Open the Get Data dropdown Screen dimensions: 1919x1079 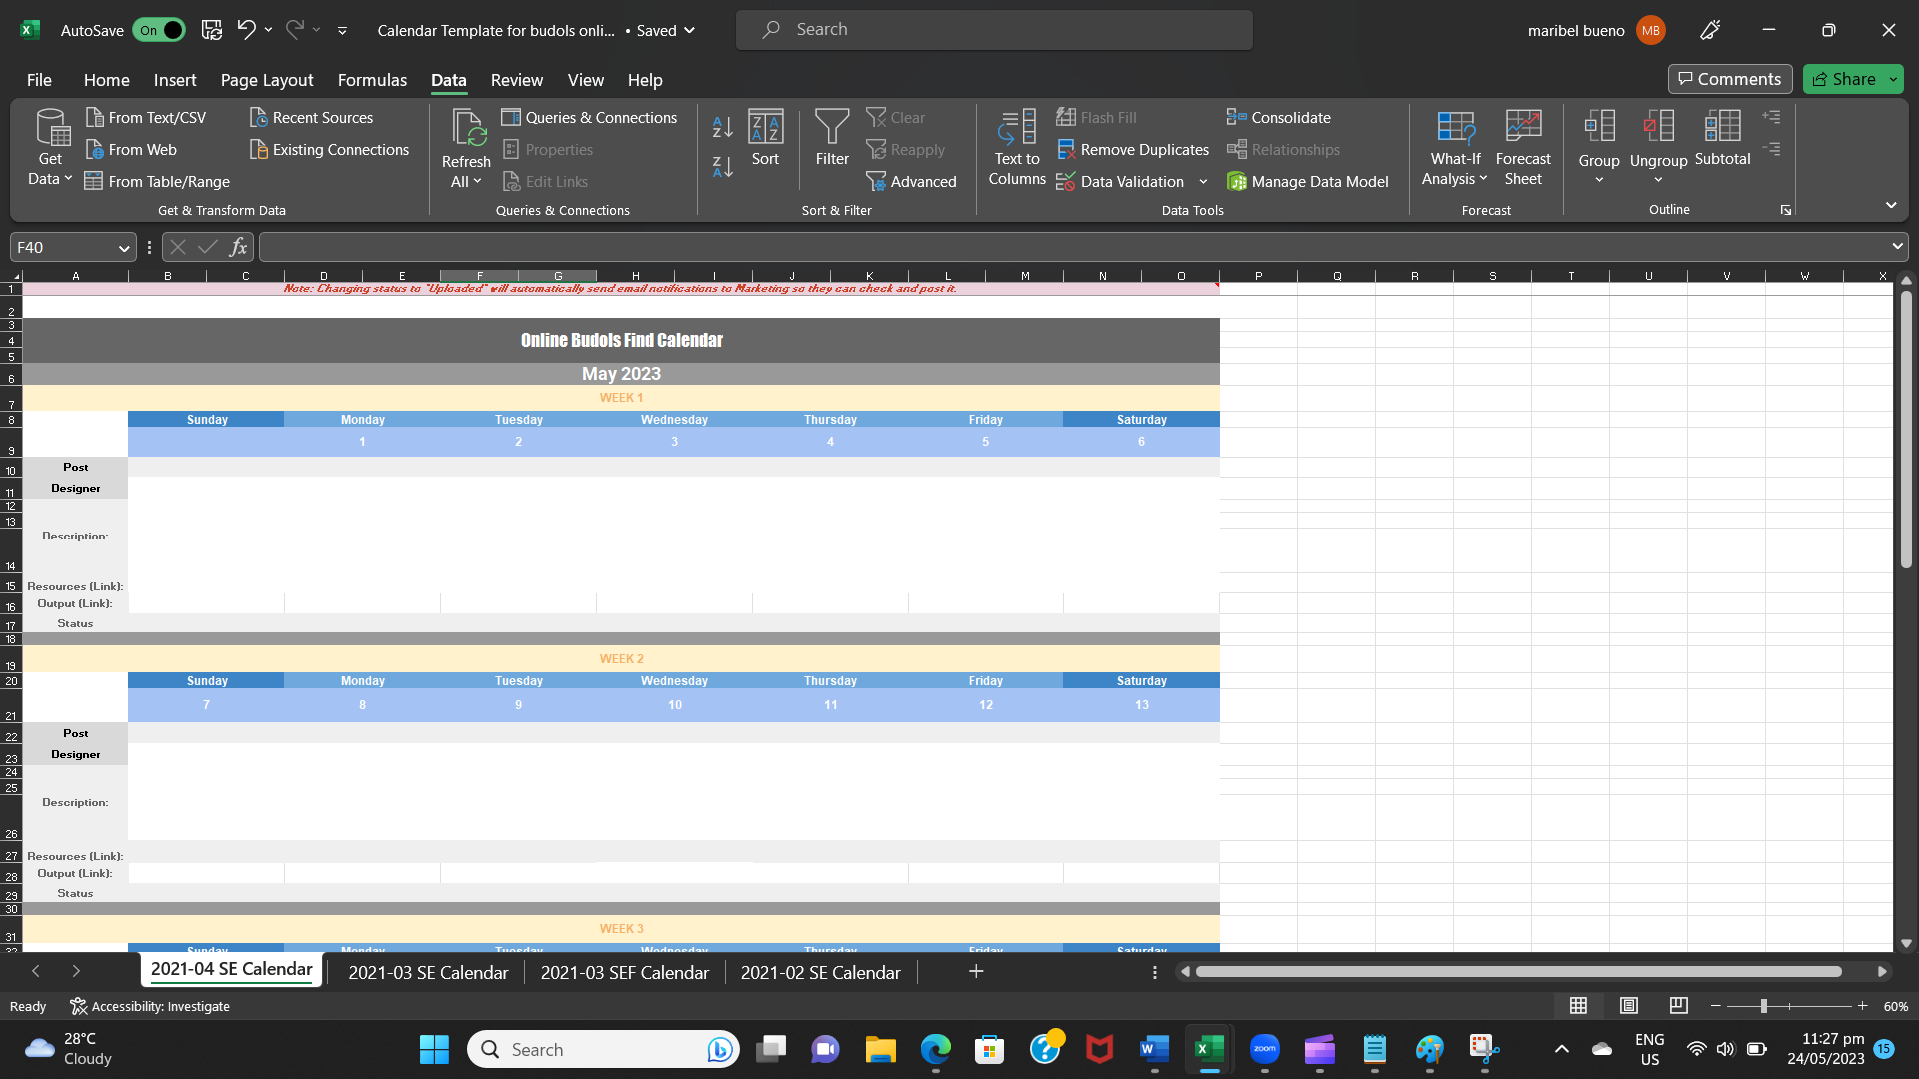(50, 148)
